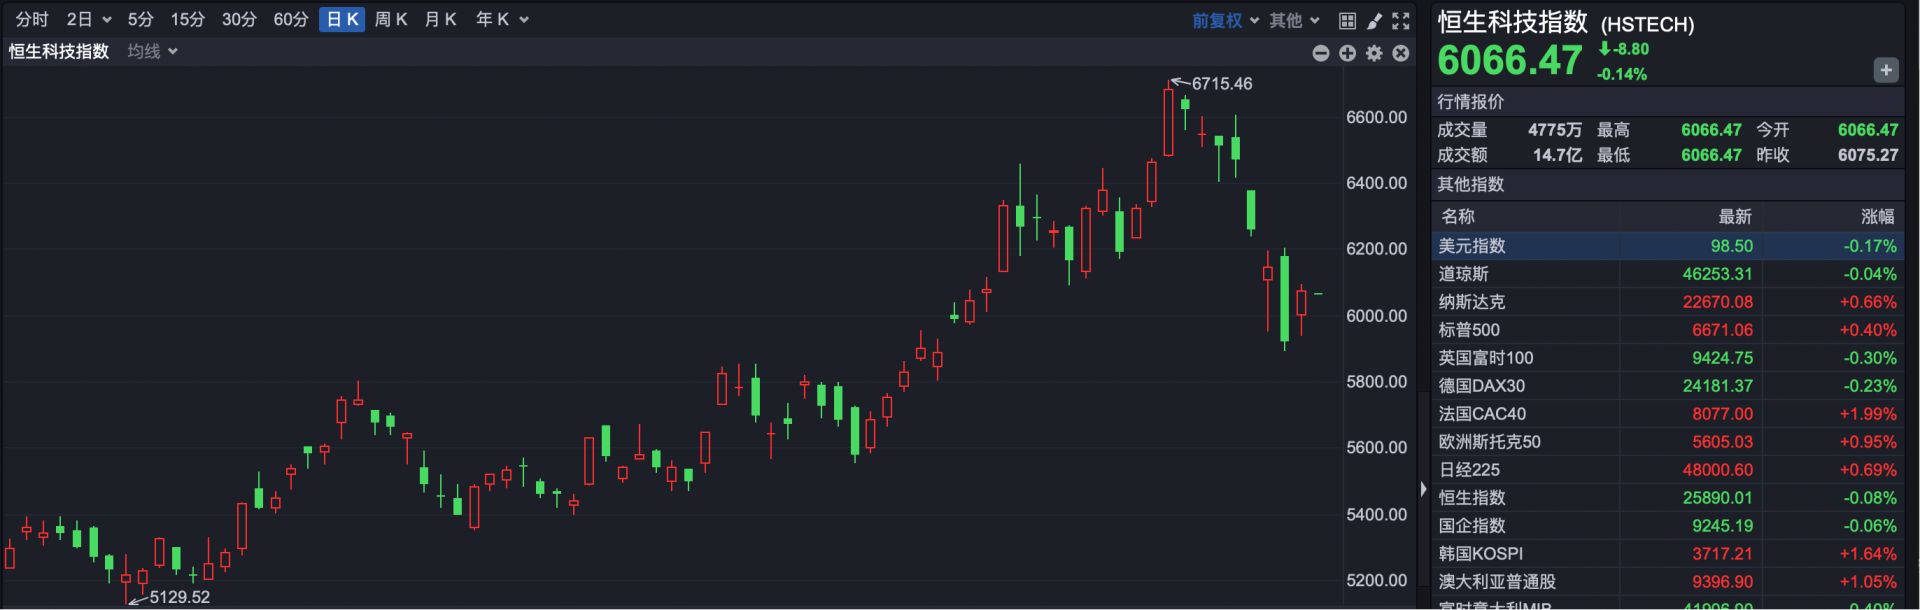Screen dimensions: 1920x610
Task: Zoom in chart with plus icon
Action: click(1347, 53)
